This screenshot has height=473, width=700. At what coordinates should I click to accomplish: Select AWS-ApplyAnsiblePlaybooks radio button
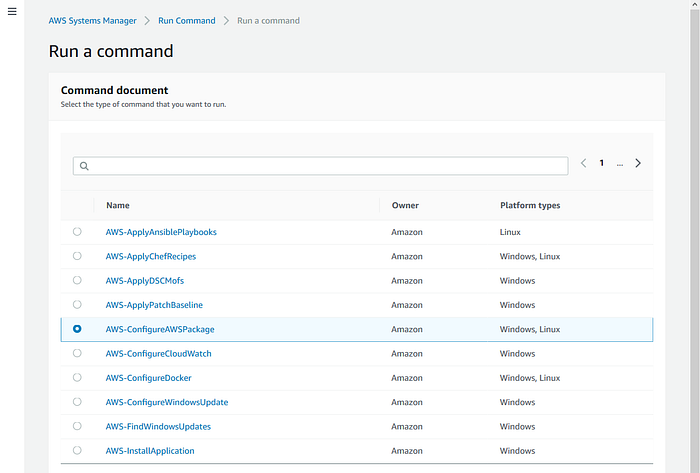[78, 231]
